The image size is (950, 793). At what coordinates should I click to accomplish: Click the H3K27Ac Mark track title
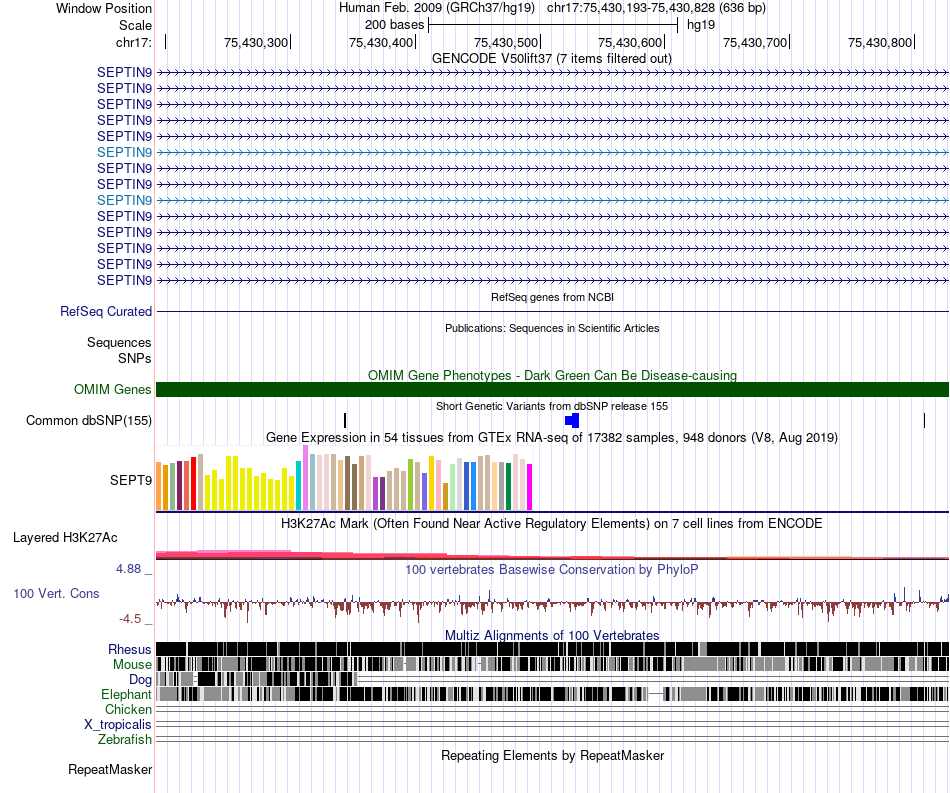(x=552, y=523)
